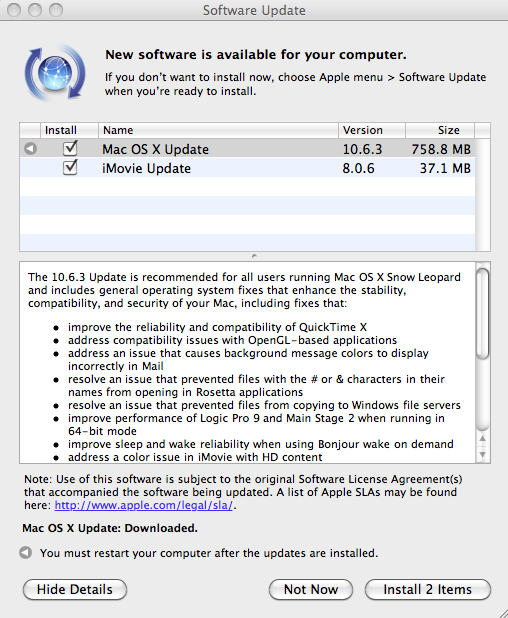Click the Software Update globe icon
Screen dimensions: 508x618
(55, 73)
